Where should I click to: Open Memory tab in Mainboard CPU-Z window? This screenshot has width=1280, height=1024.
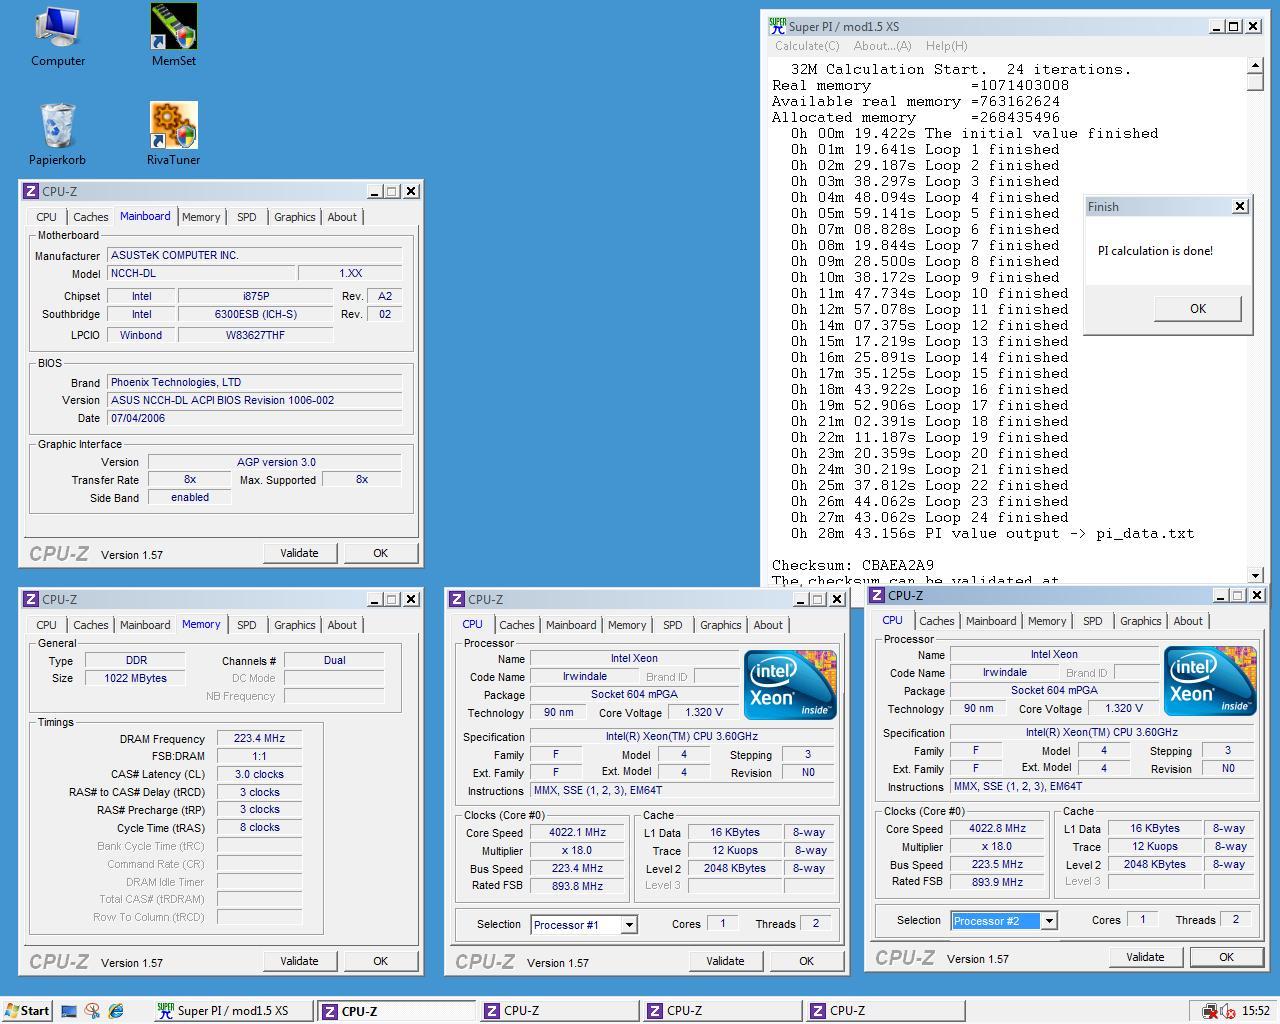click(201, 217)
